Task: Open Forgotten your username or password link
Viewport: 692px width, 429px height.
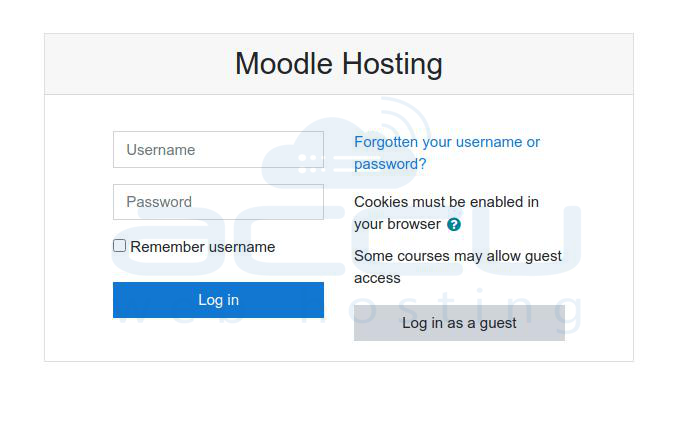Action: click(447, 153)
